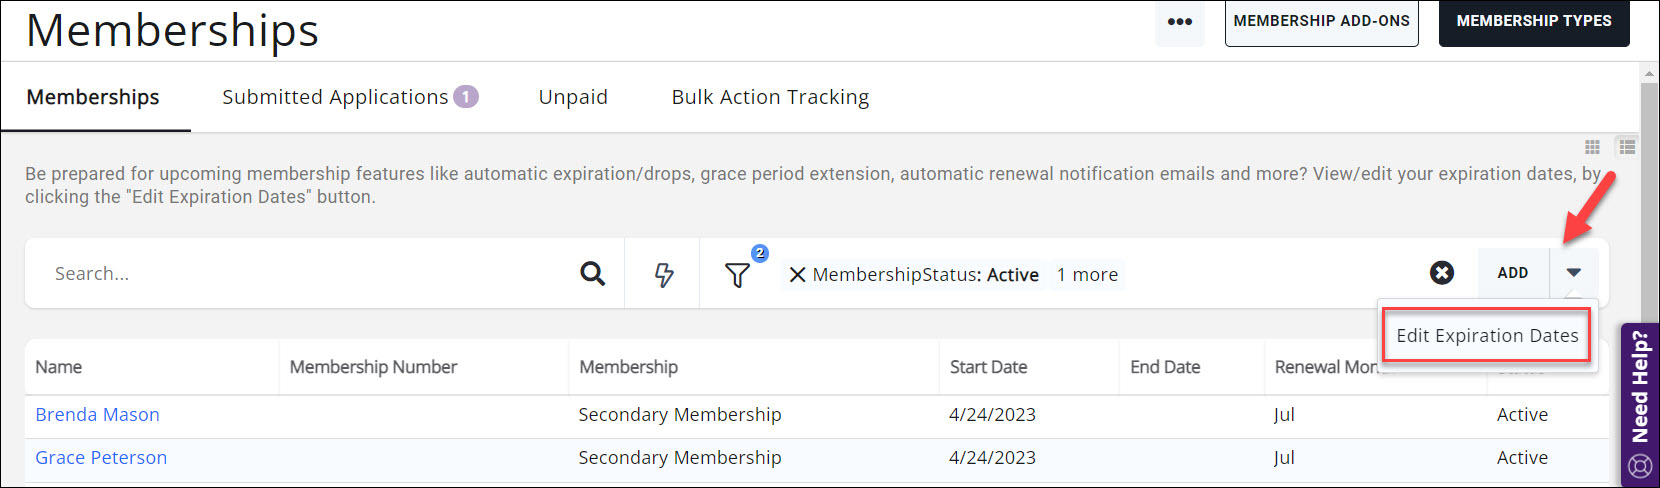Screen dimensions: 1660x488
Task: Open quick filters lightning bolt icon
Action: (663, 274)
